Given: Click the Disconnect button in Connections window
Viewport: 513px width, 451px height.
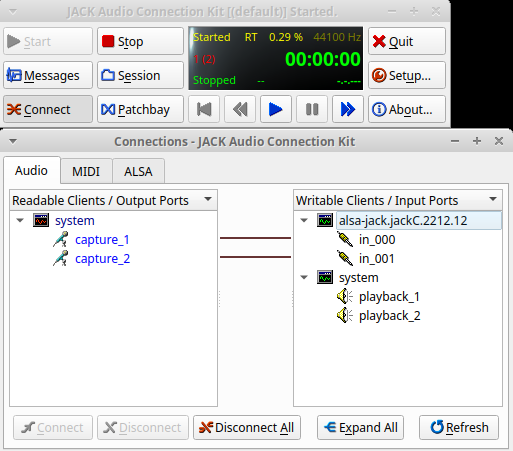Looking at the screenshot, I should (x=143, y=427).
